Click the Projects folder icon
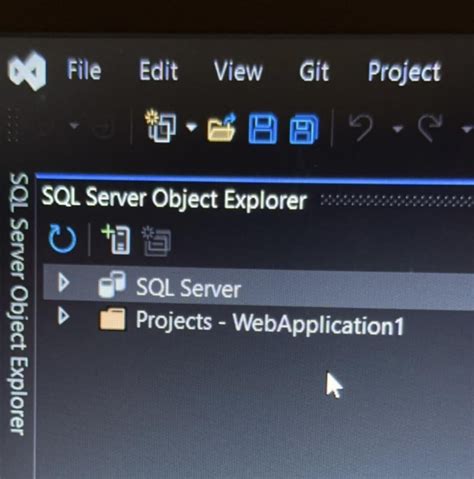The width and height of the screenshot is (474, 479). point(113,319)
